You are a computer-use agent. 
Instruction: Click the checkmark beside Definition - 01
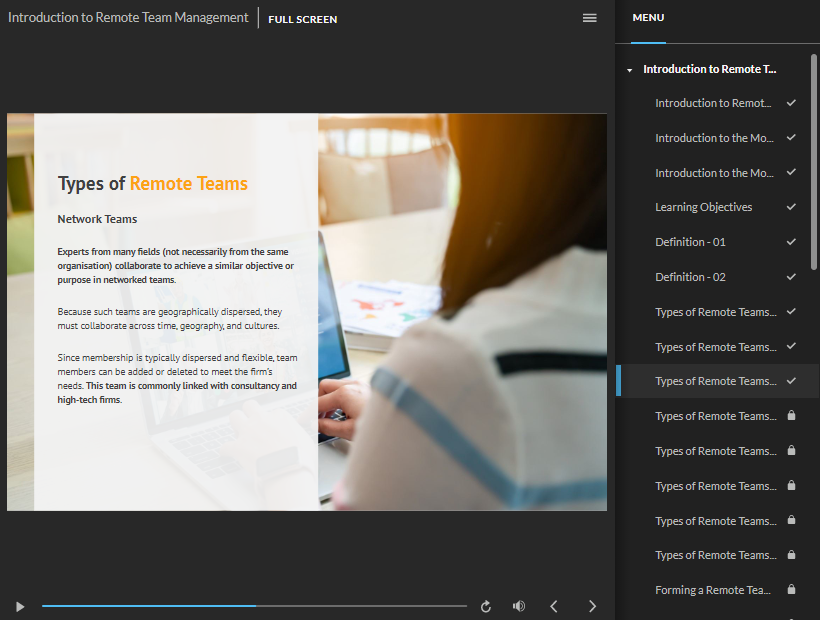(791, 242)
